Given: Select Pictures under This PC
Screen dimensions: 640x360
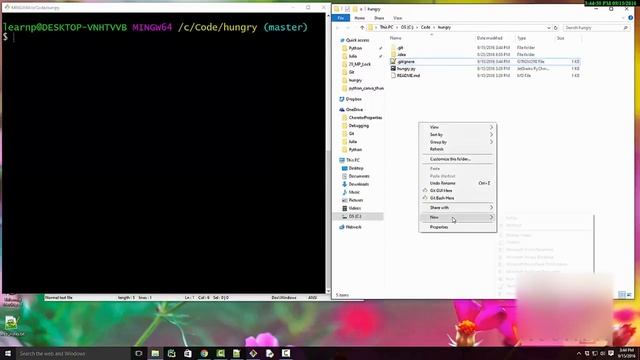Looking at the screenshot, I should [356, 200].
